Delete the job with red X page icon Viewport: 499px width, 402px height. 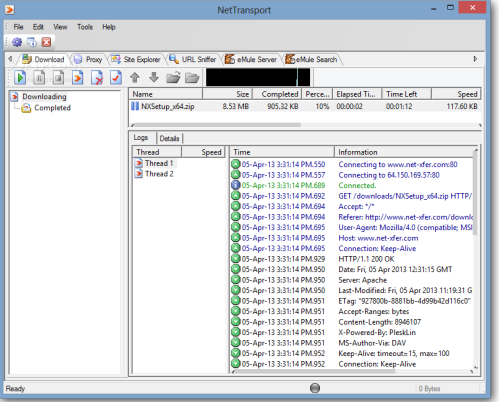[97, 78]
